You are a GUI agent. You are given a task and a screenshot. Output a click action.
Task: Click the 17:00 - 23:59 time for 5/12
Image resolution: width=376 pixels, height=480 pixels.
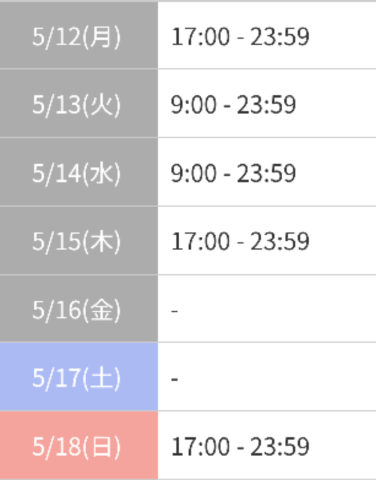pos(240,36)
